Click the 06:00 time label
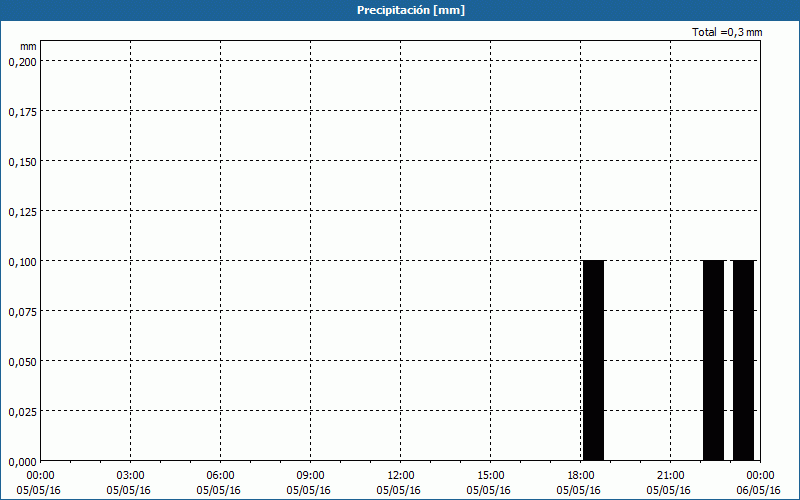 pyautogui.click(x=220, y=476)
